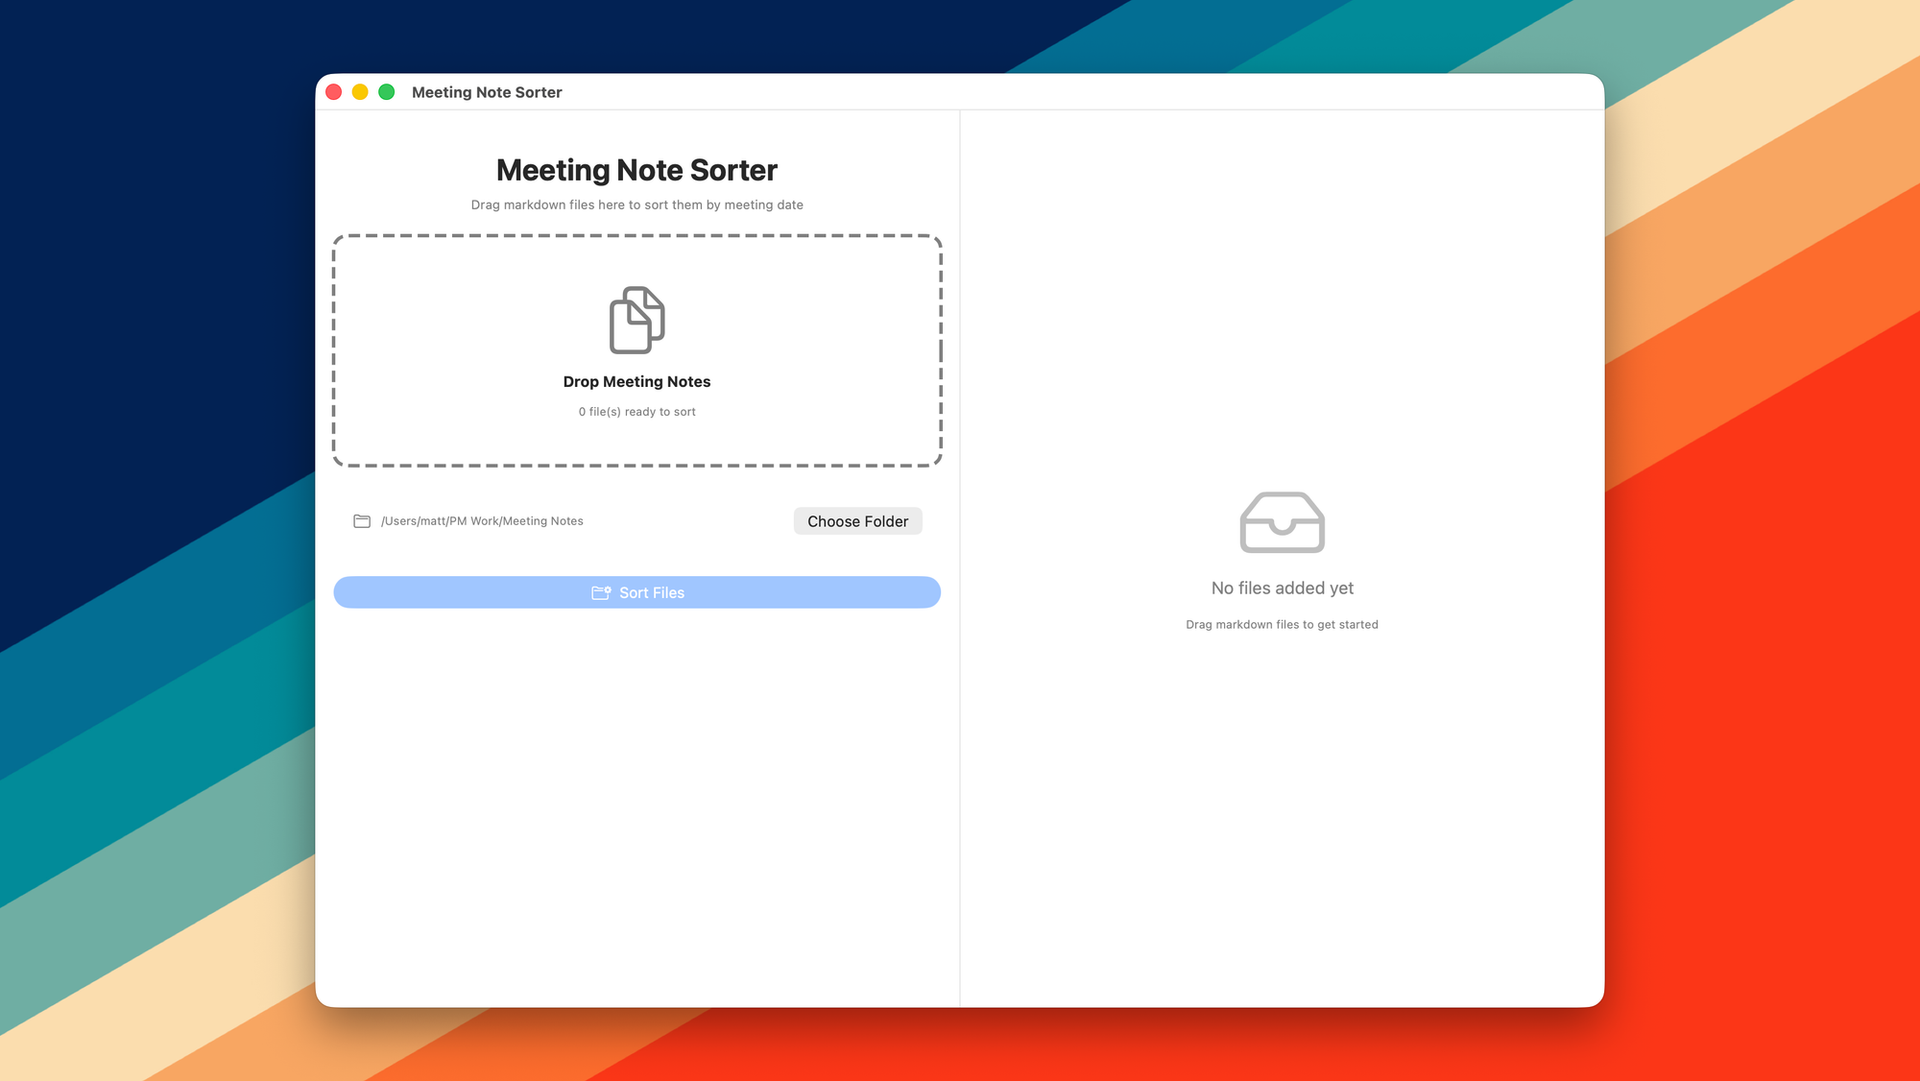Click the yellow minimize traffic light button

click(x=359, y=91)
